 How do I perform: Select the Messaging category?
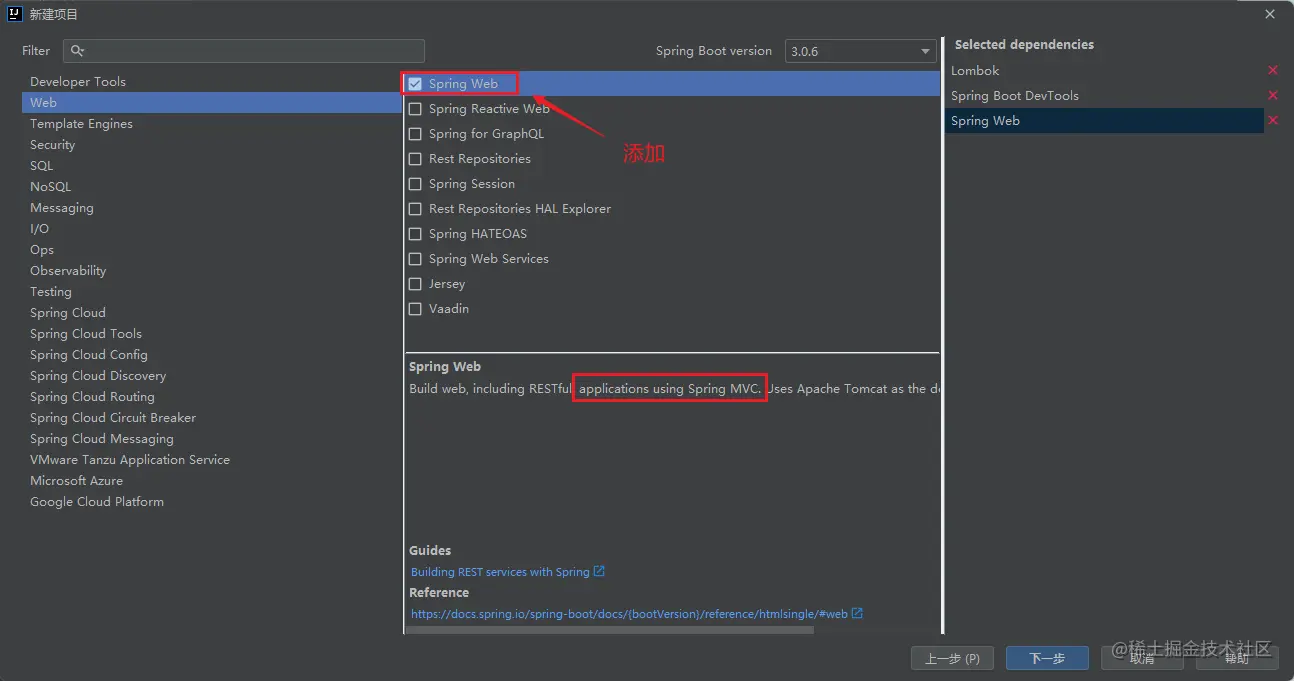click(211, 208)
